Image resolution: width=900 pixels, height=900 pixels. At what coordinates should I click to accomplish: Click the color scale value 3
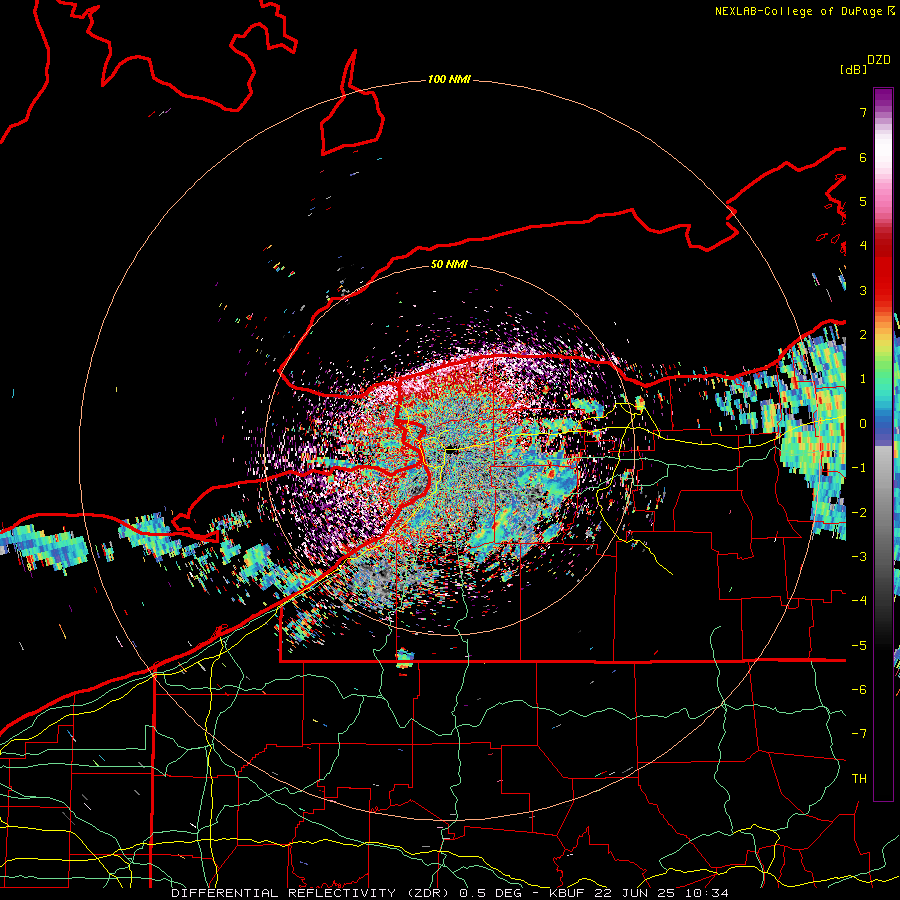pyautogui.click(x=863, y=290)
